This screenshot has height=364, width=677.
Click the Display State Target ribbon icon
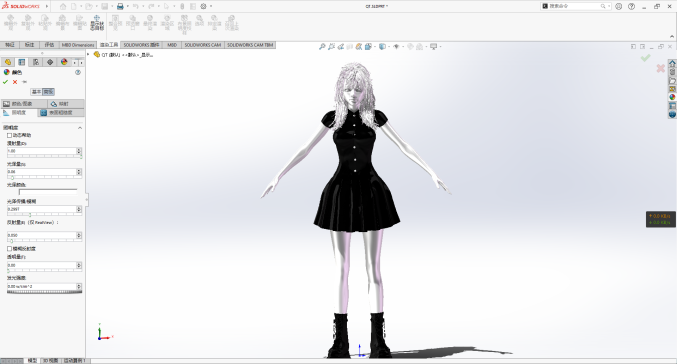(97, 23)
